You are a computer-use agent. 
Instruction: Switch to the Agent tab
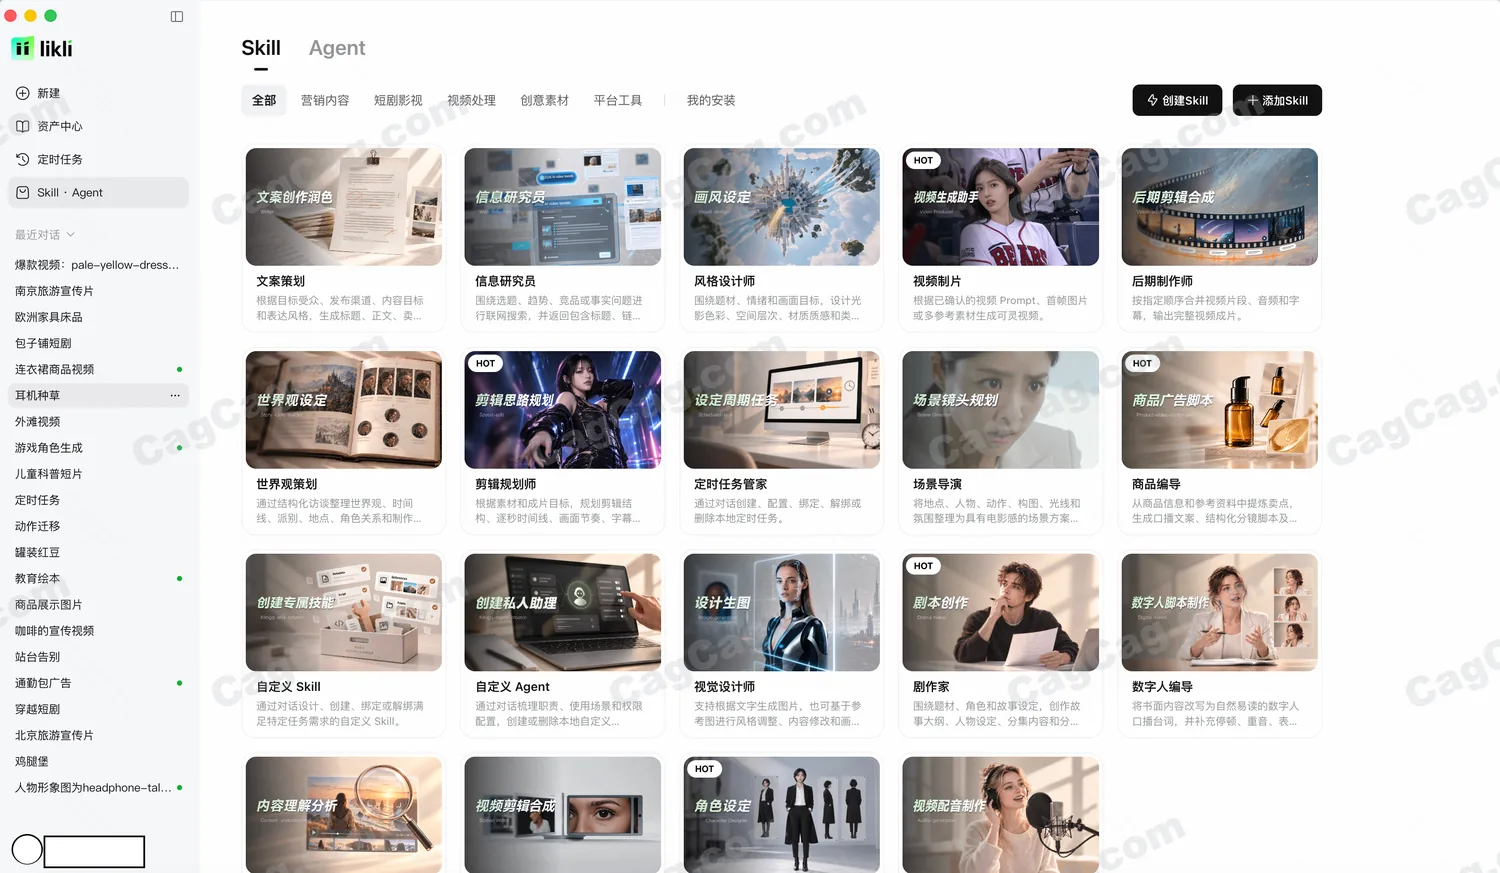click(337, 48)
